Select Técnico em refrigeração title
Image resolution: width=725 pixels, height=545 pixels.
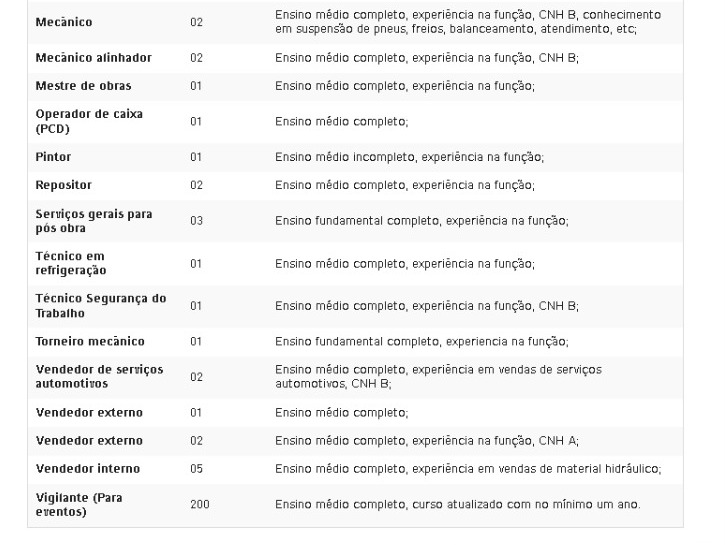tap(71, 263)
